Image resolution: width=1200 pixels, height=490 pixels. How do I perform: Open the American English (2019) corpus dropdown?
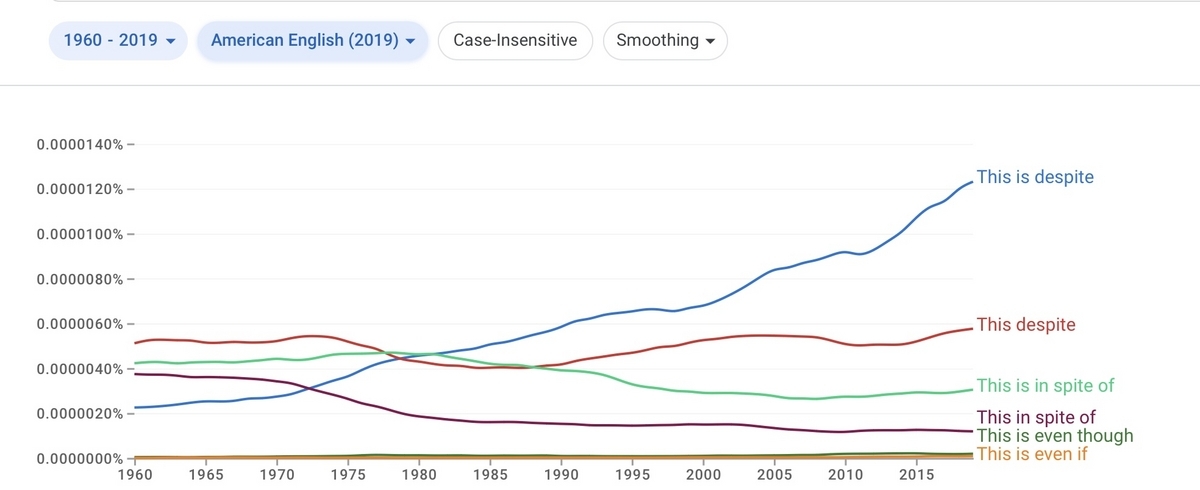tap(313, 41)
